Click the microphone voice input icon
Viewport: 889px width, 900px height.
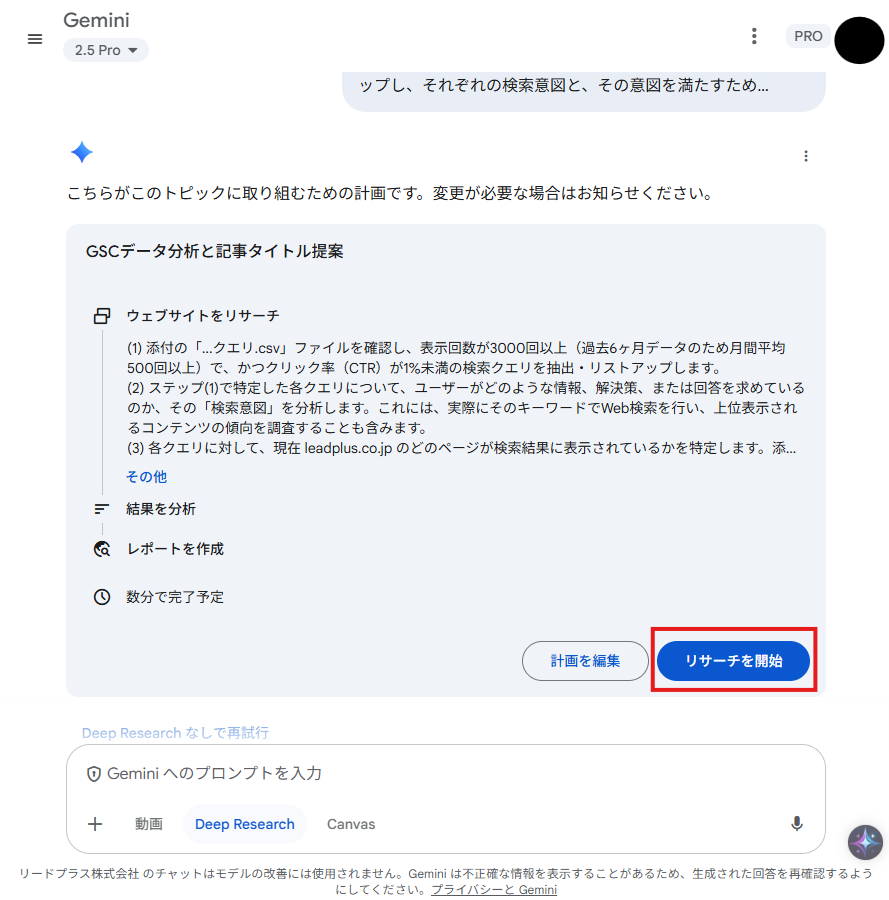click(797, 824)
